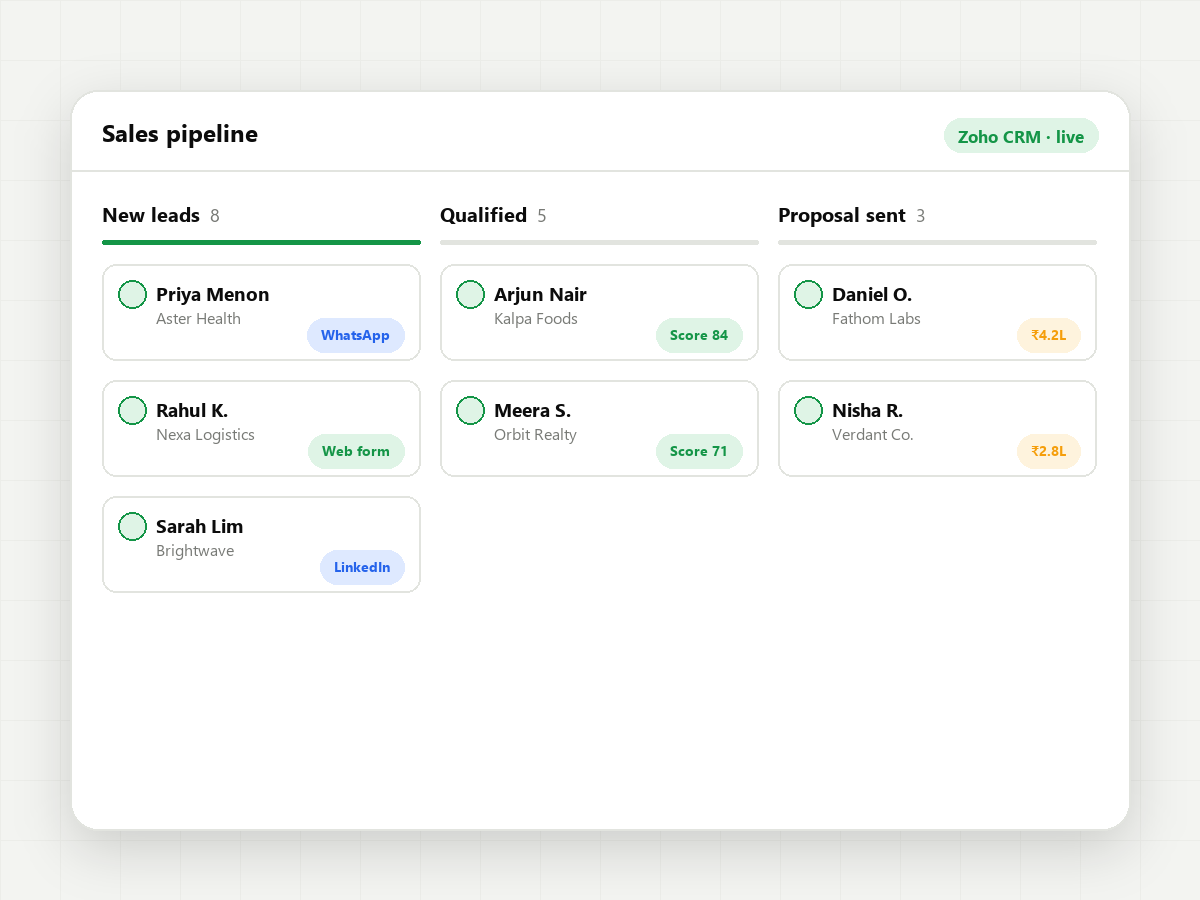Select the Web form source tag
1200x900 pixels.
click(356, 451)
